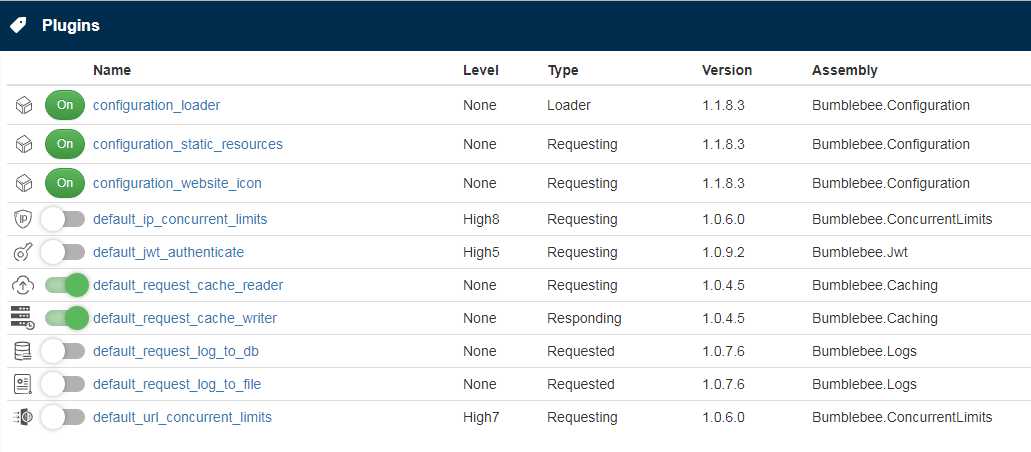Click the cube icon beside configuration_website_icon

tap(24, 183)
